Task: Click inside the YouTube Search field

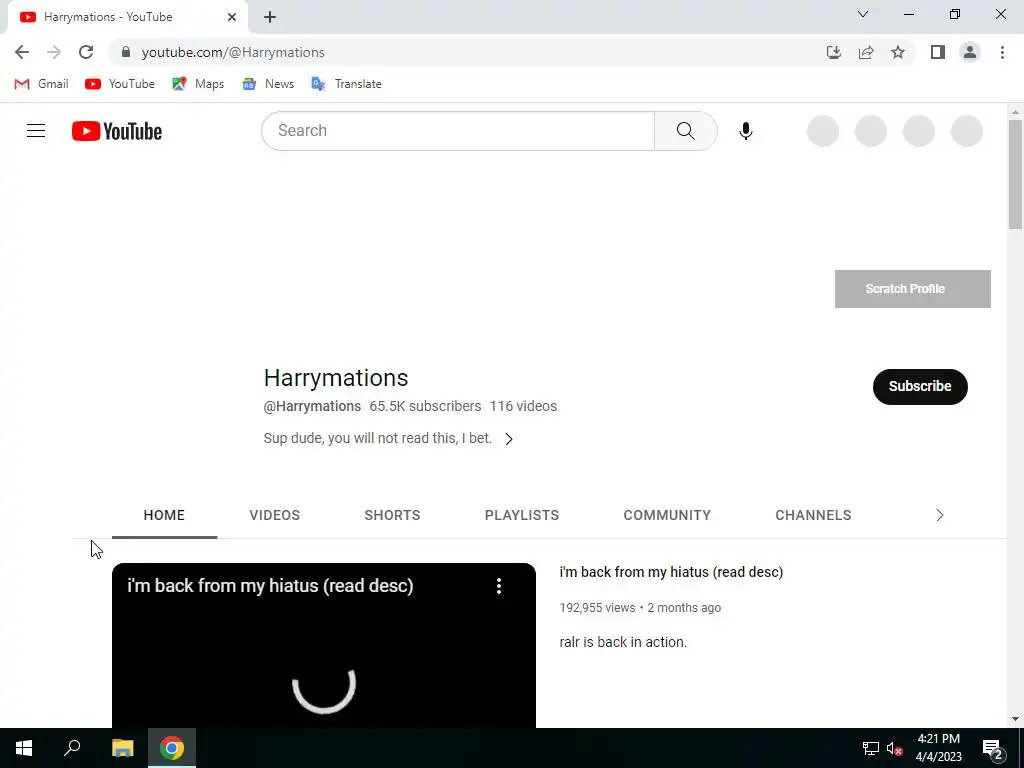Action: click(x=458, y=131)
